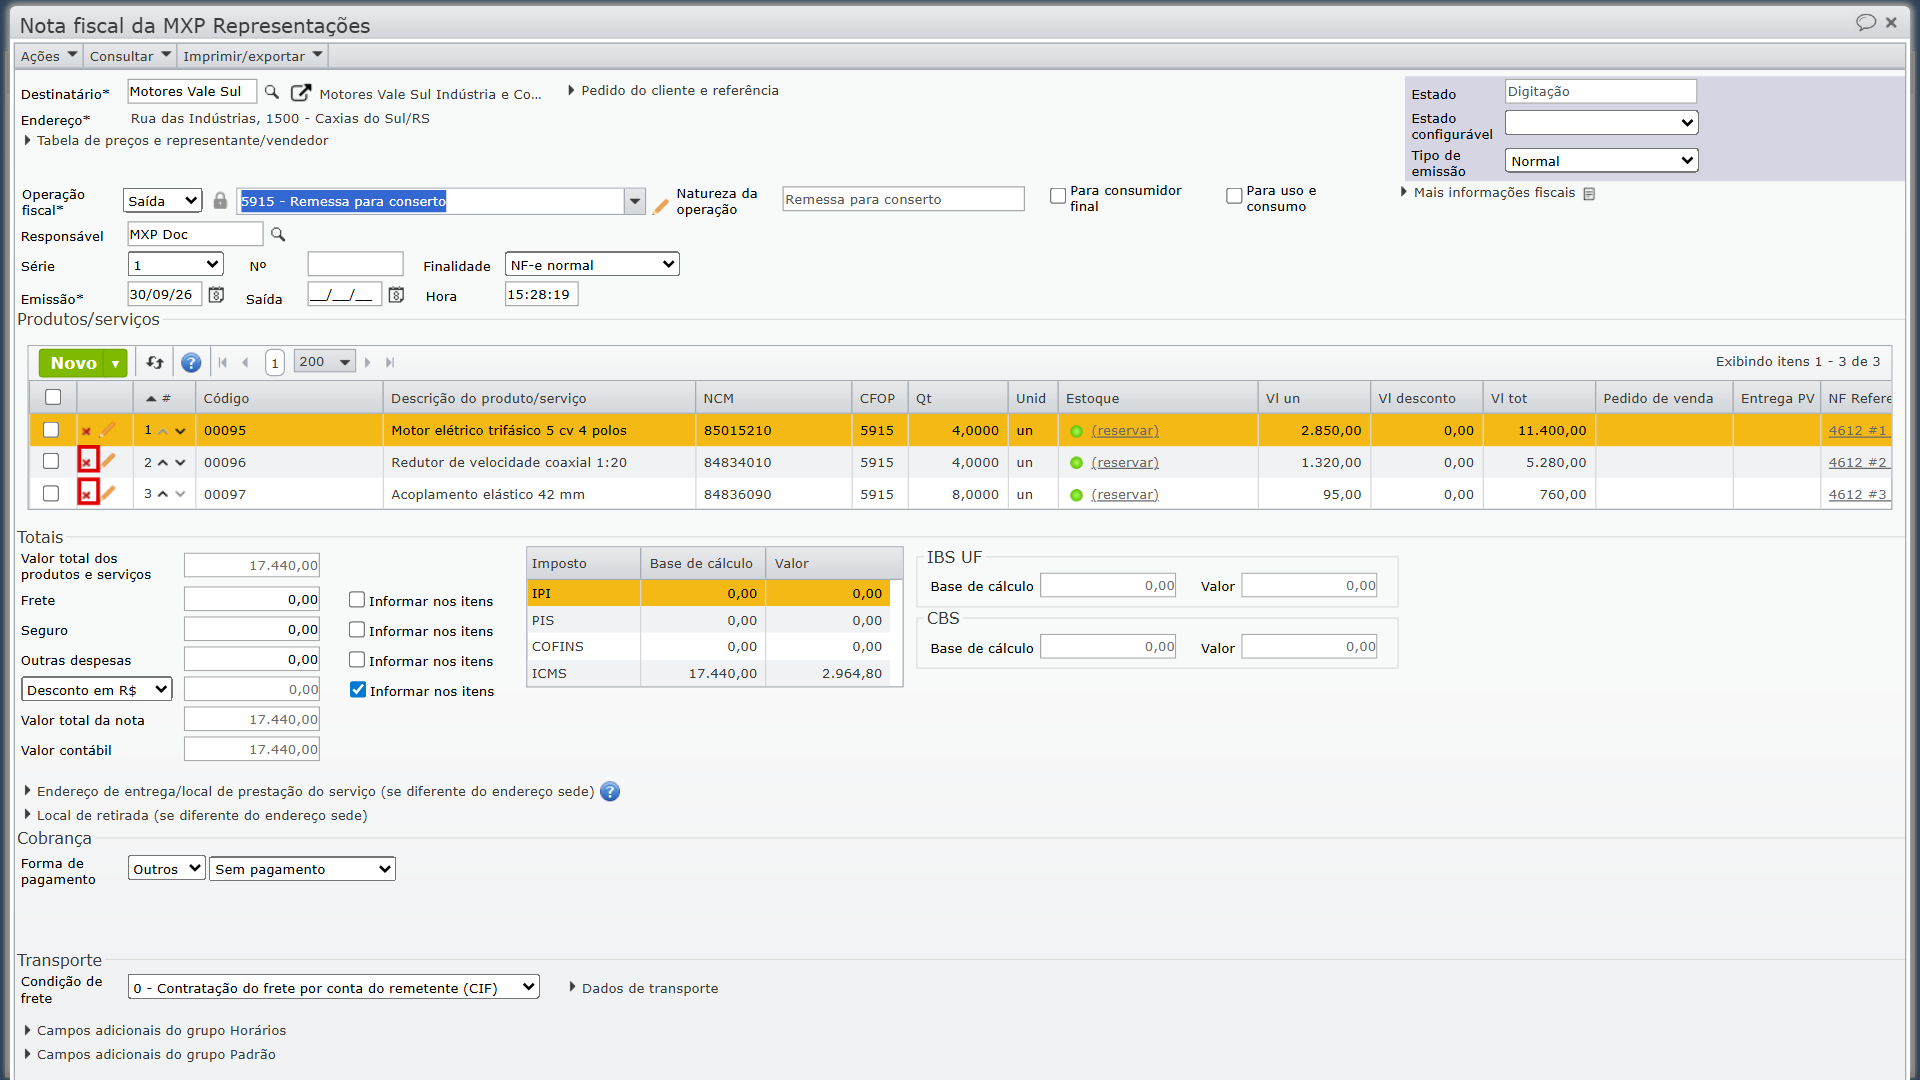Screen dimensions: 1920x1080
Task: Toggle Para consumidor final checkbox
Action: click(x=1058, y=196)
